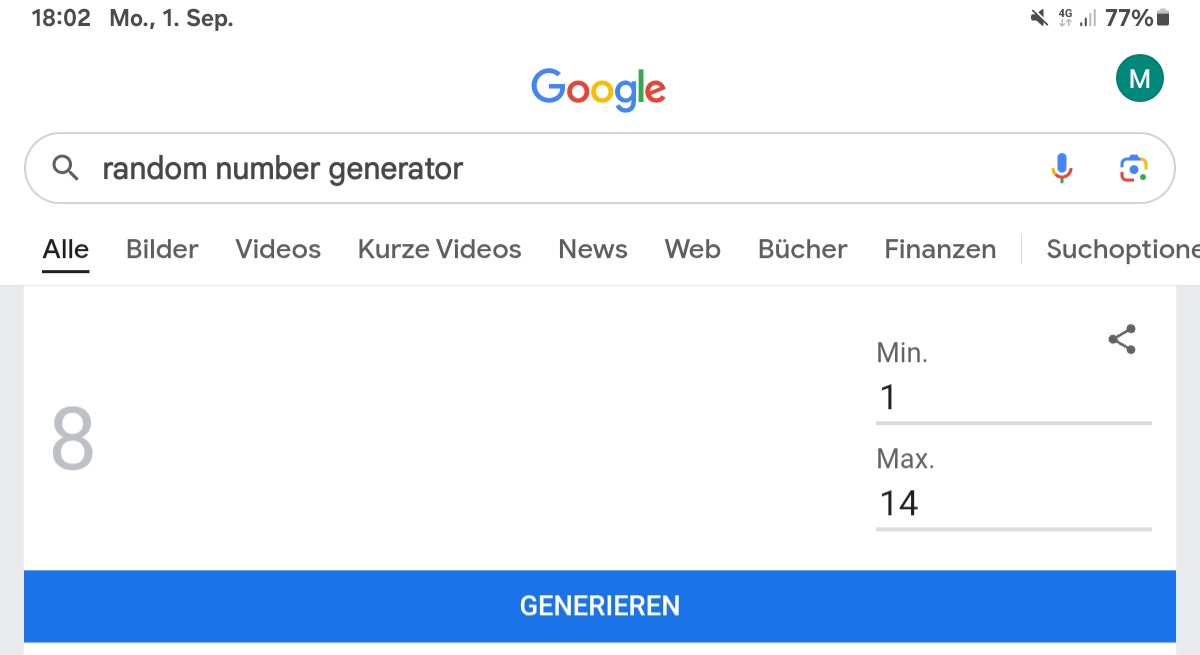Edit the Min. value field
Viewport: 1200px width, 655px height.
(x=1012, y=398)
